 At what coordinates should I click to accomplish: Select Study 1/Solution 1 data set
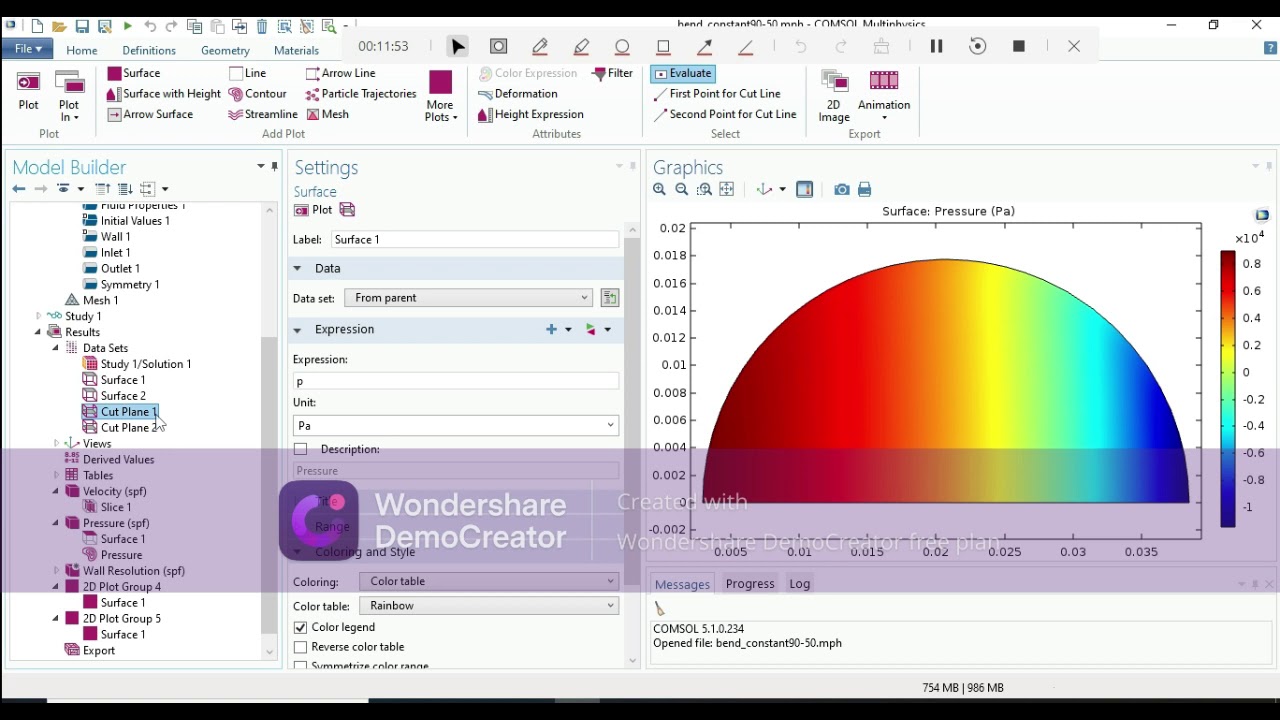click(x=137, y=364)
